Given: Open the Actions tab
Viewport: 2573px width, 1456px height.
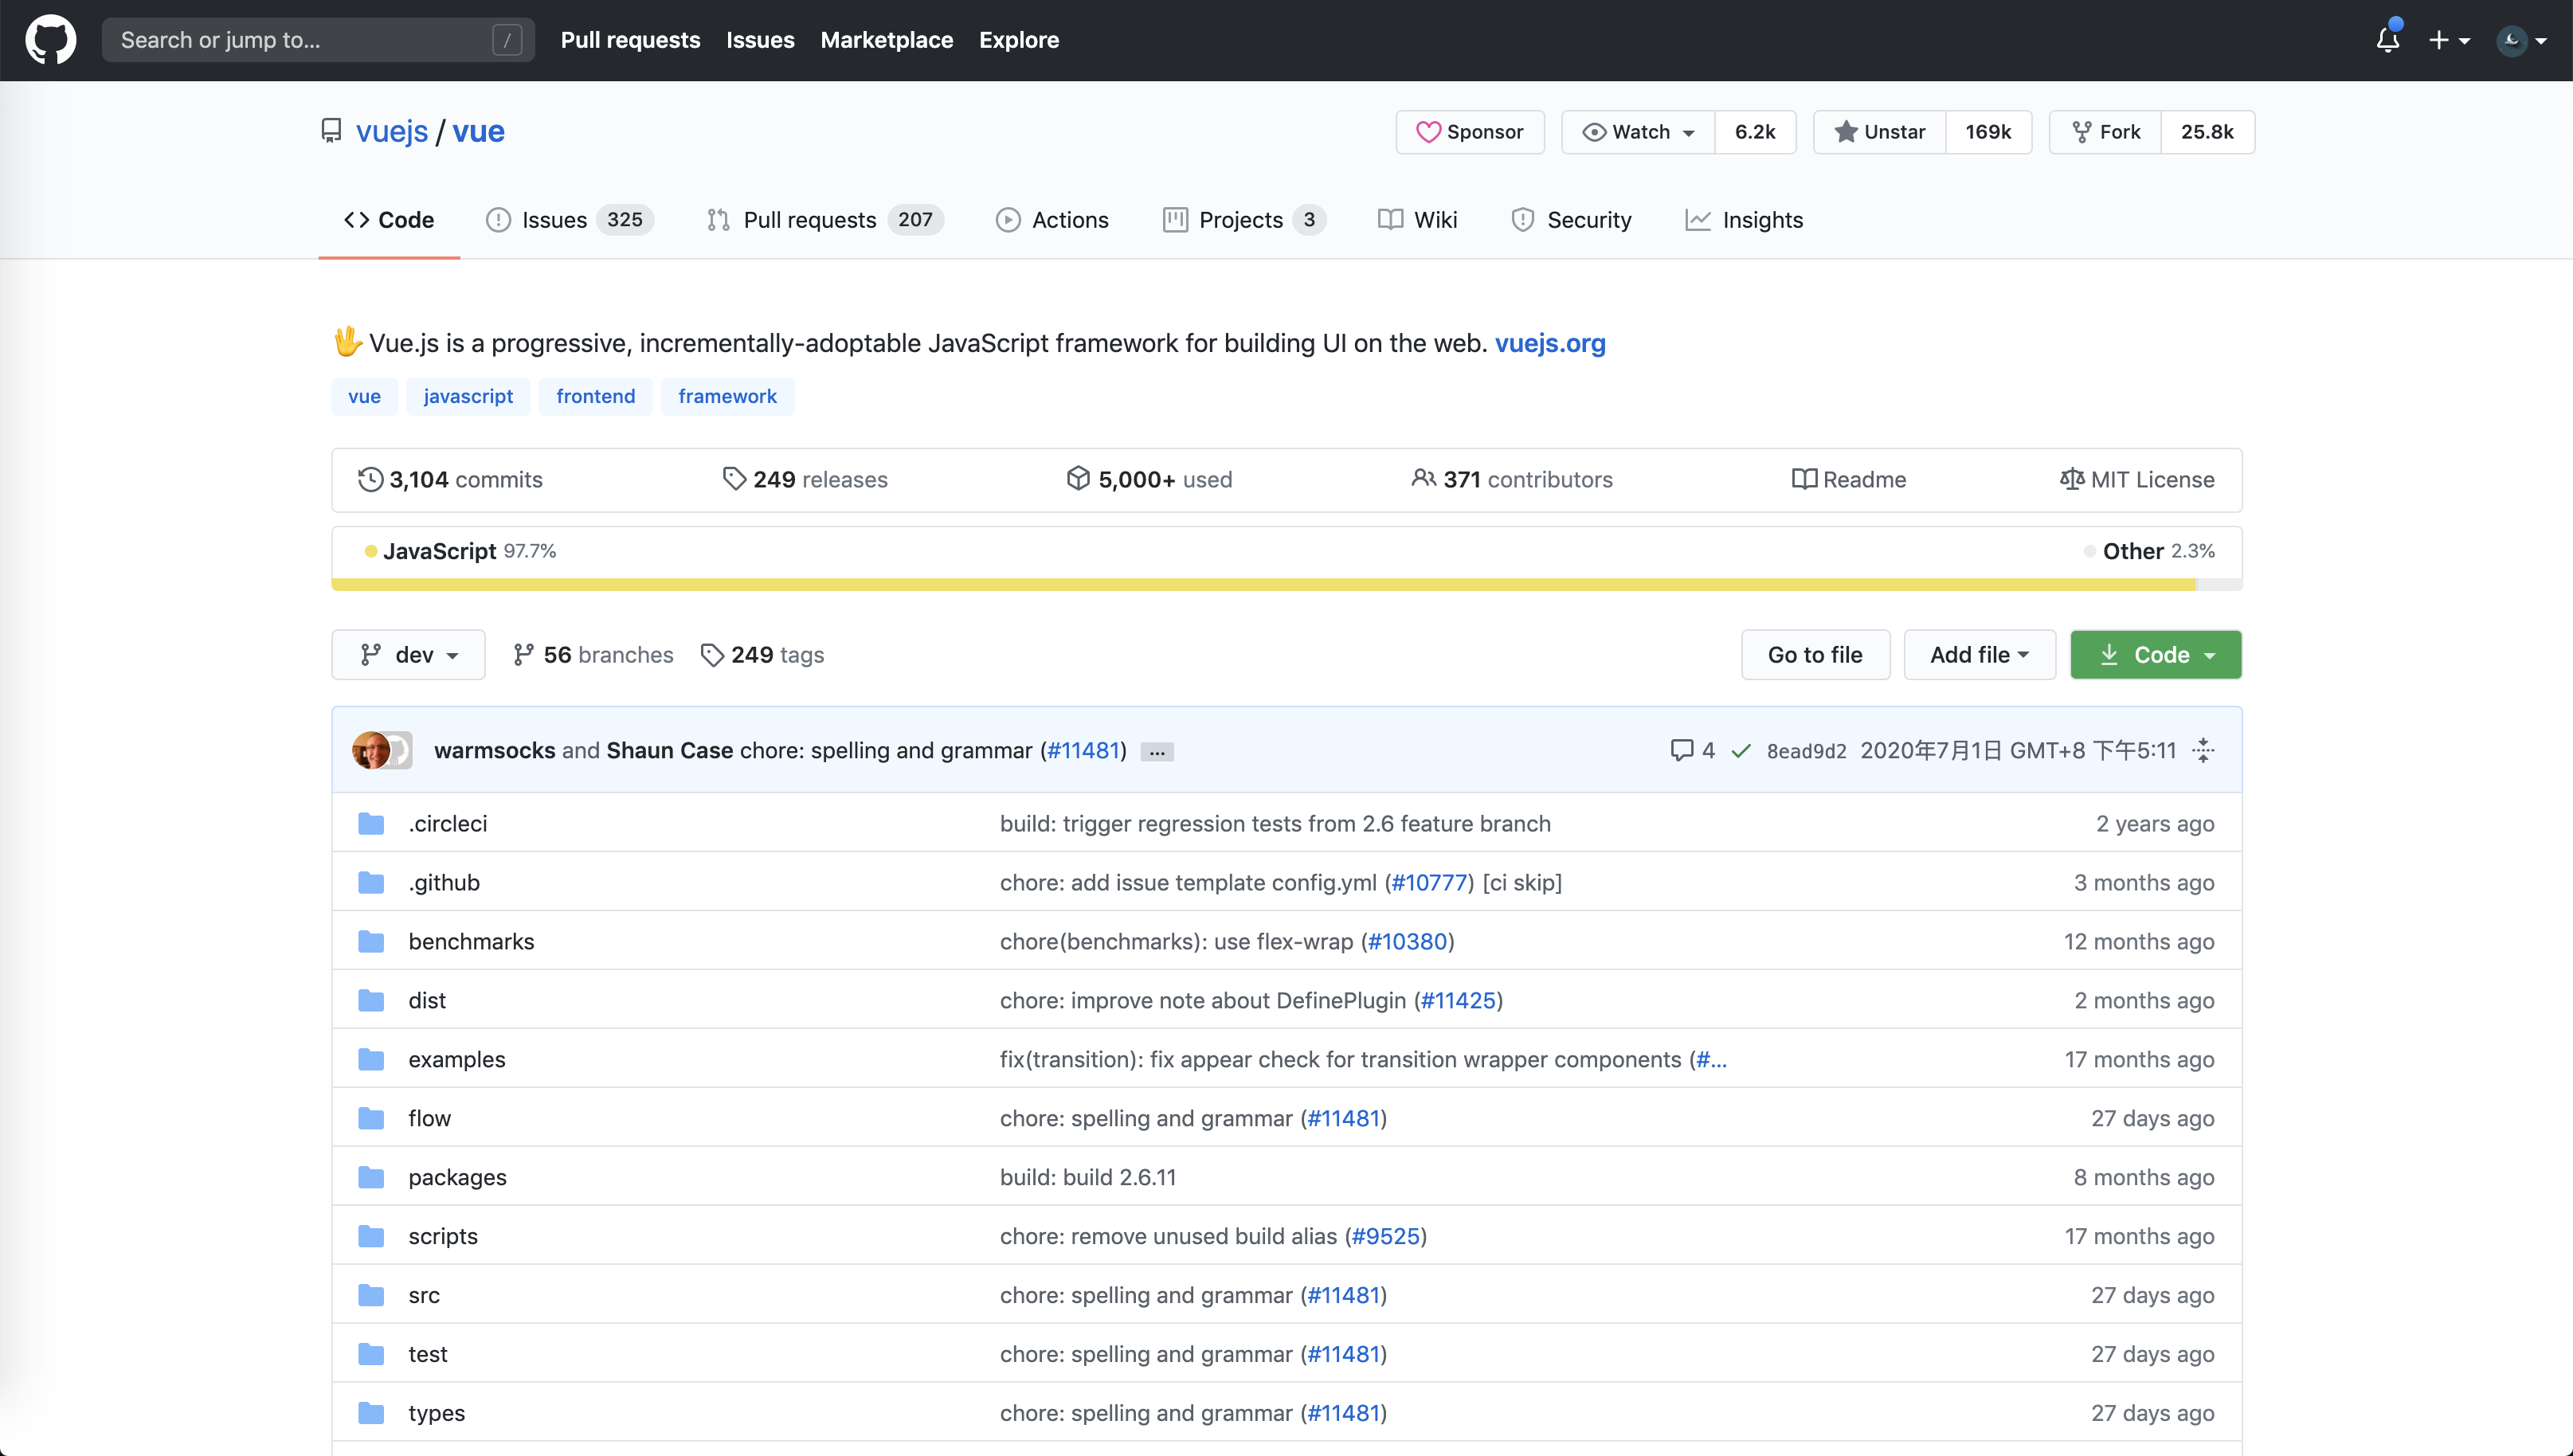Looking at the screenshot, I should [1052, 220].
